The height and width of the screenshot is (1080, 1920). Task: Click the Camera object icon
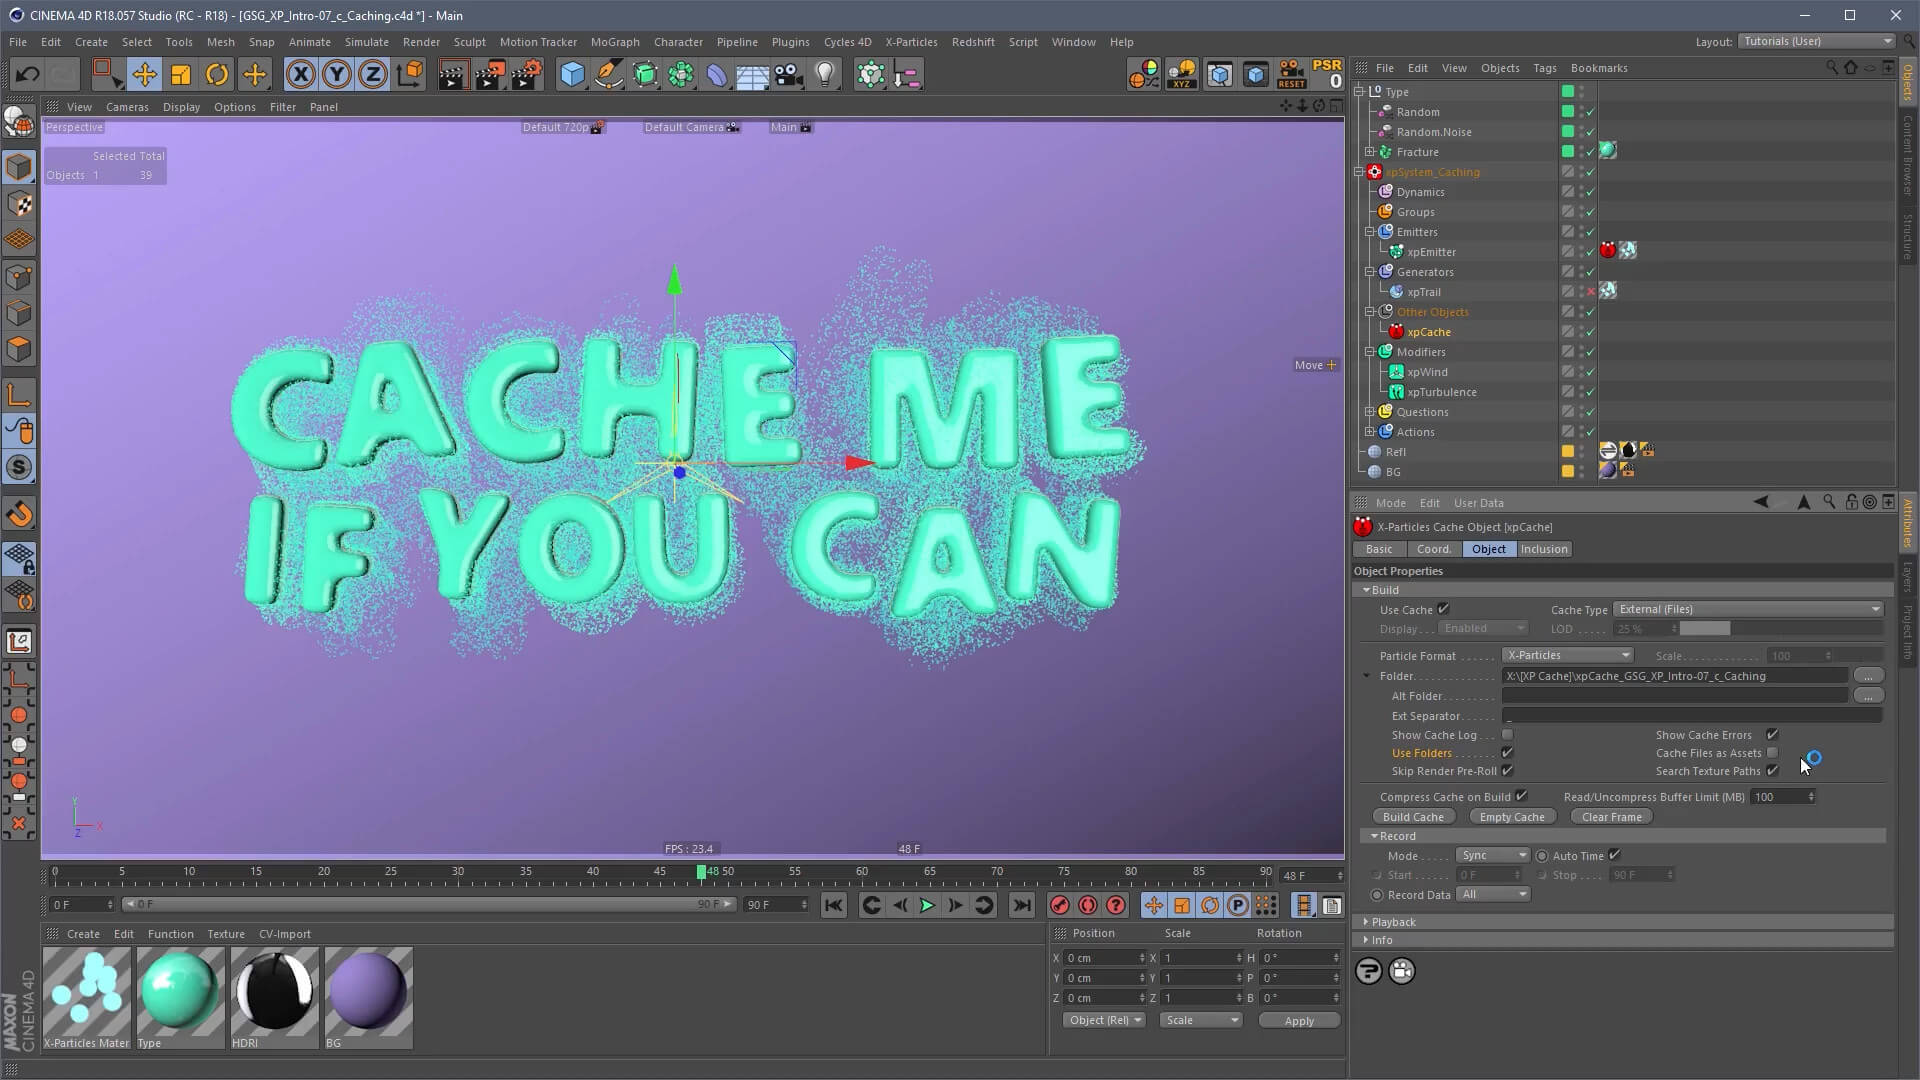(789, 74)
